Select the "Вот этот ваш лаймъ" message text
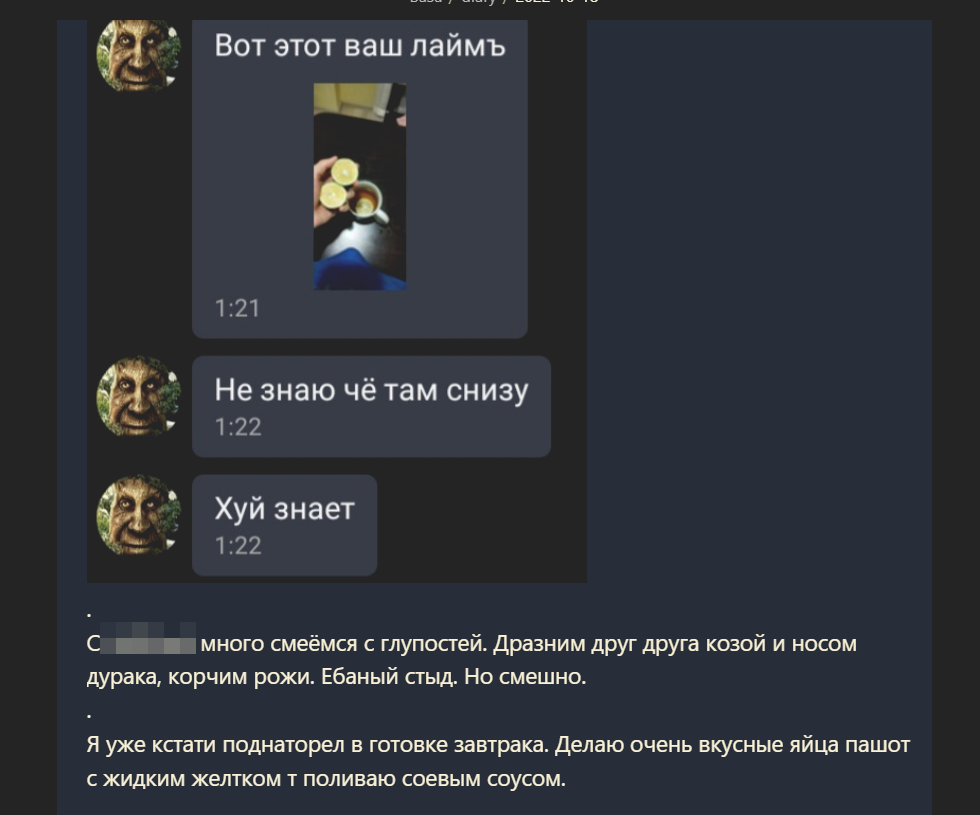 coord(360,46)
